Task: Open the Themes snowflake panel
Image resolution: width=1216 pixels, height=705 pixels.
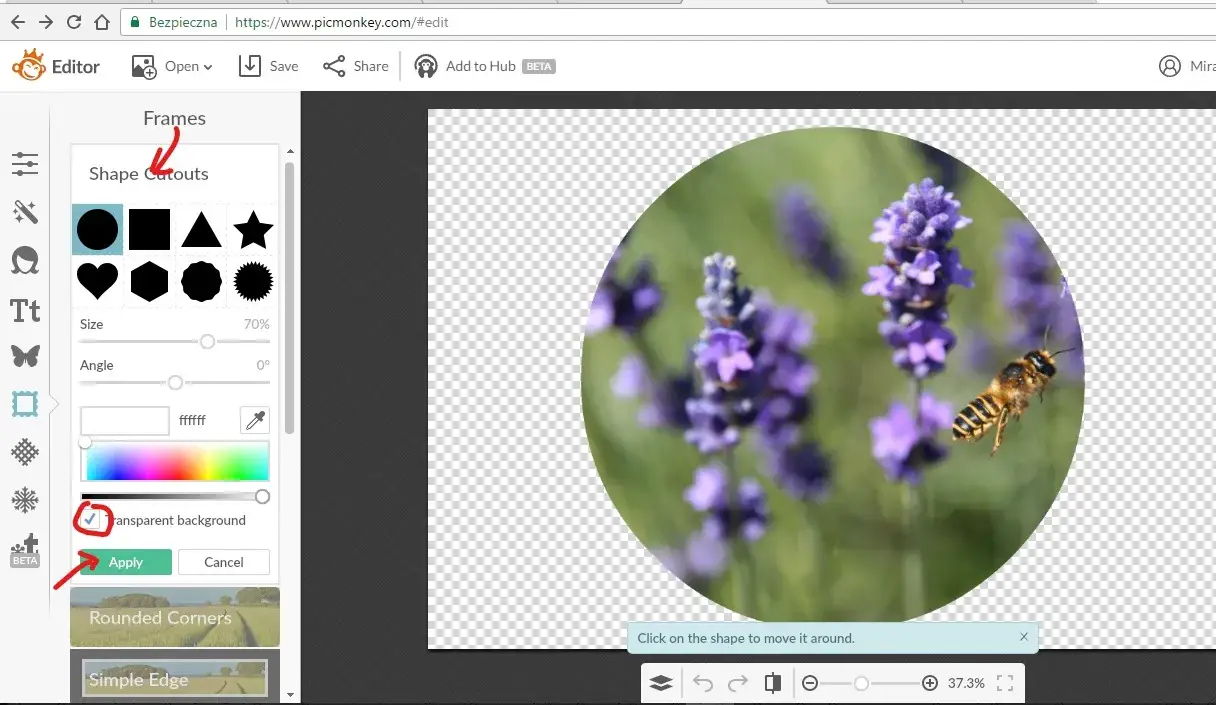Action: pyautogui.click(x=25, y=500)
